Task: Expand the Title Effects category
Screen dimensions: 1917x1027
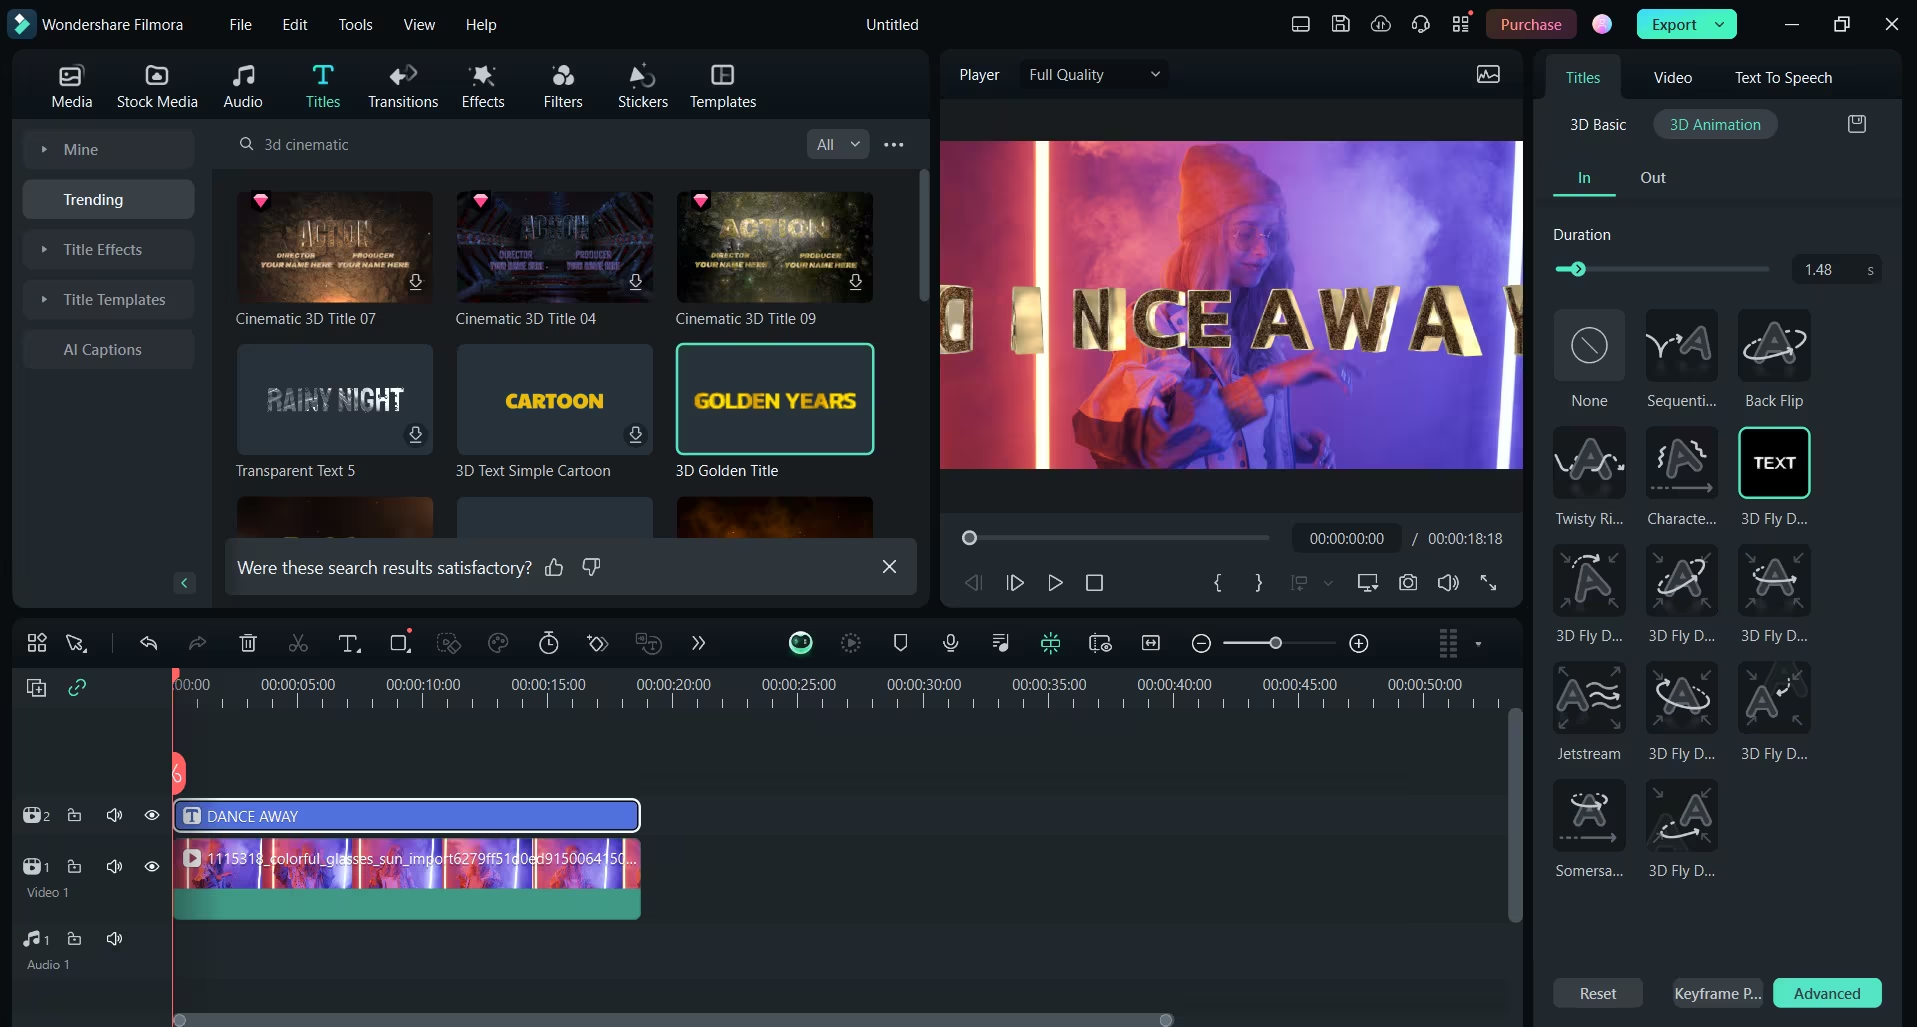Action: 102,249
